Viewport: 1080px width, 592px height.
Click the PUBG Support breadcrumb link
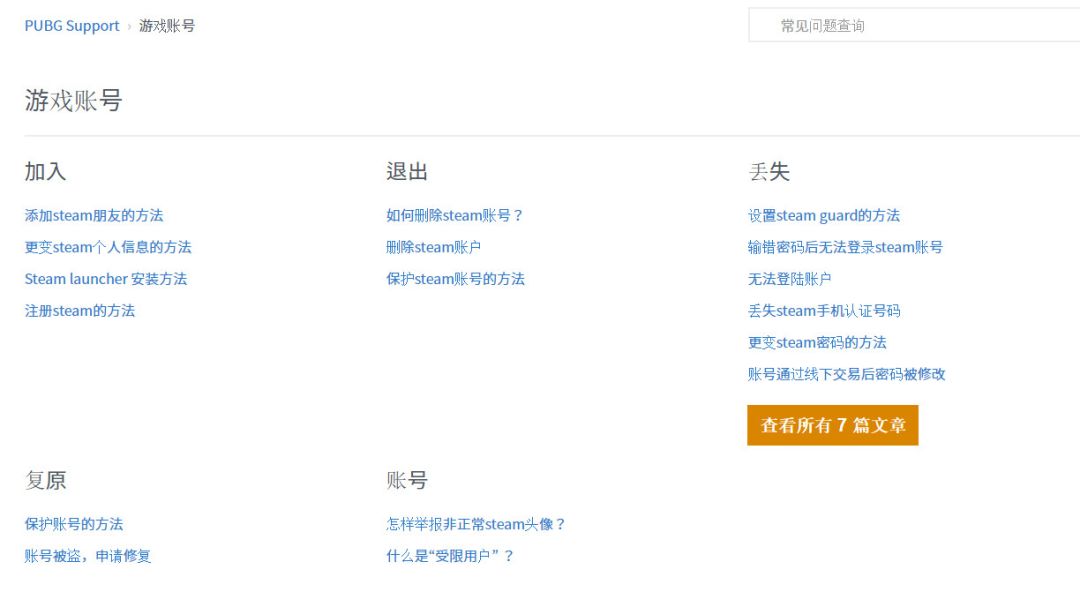[72, 26]
